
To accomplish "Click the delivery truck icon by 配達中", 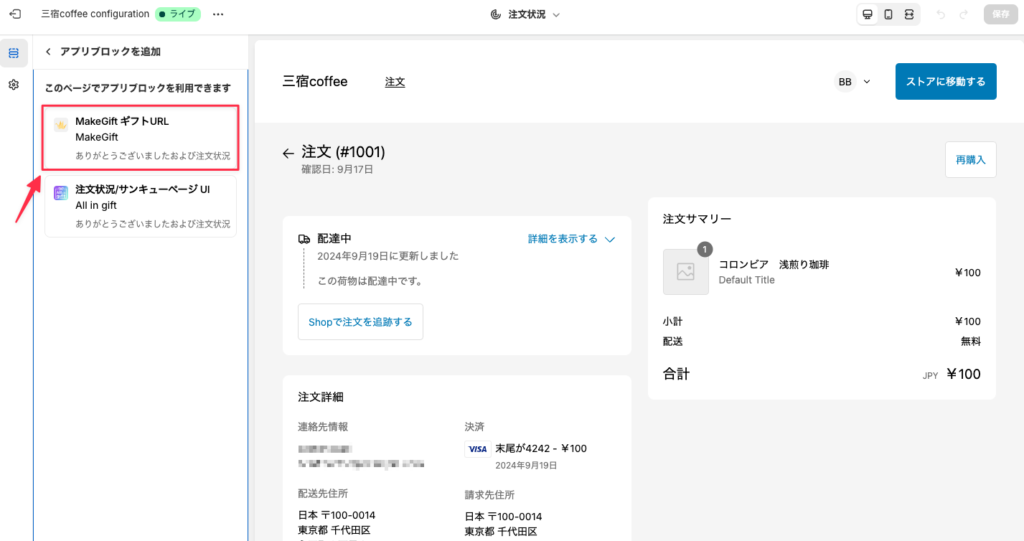I will [304, 239].
